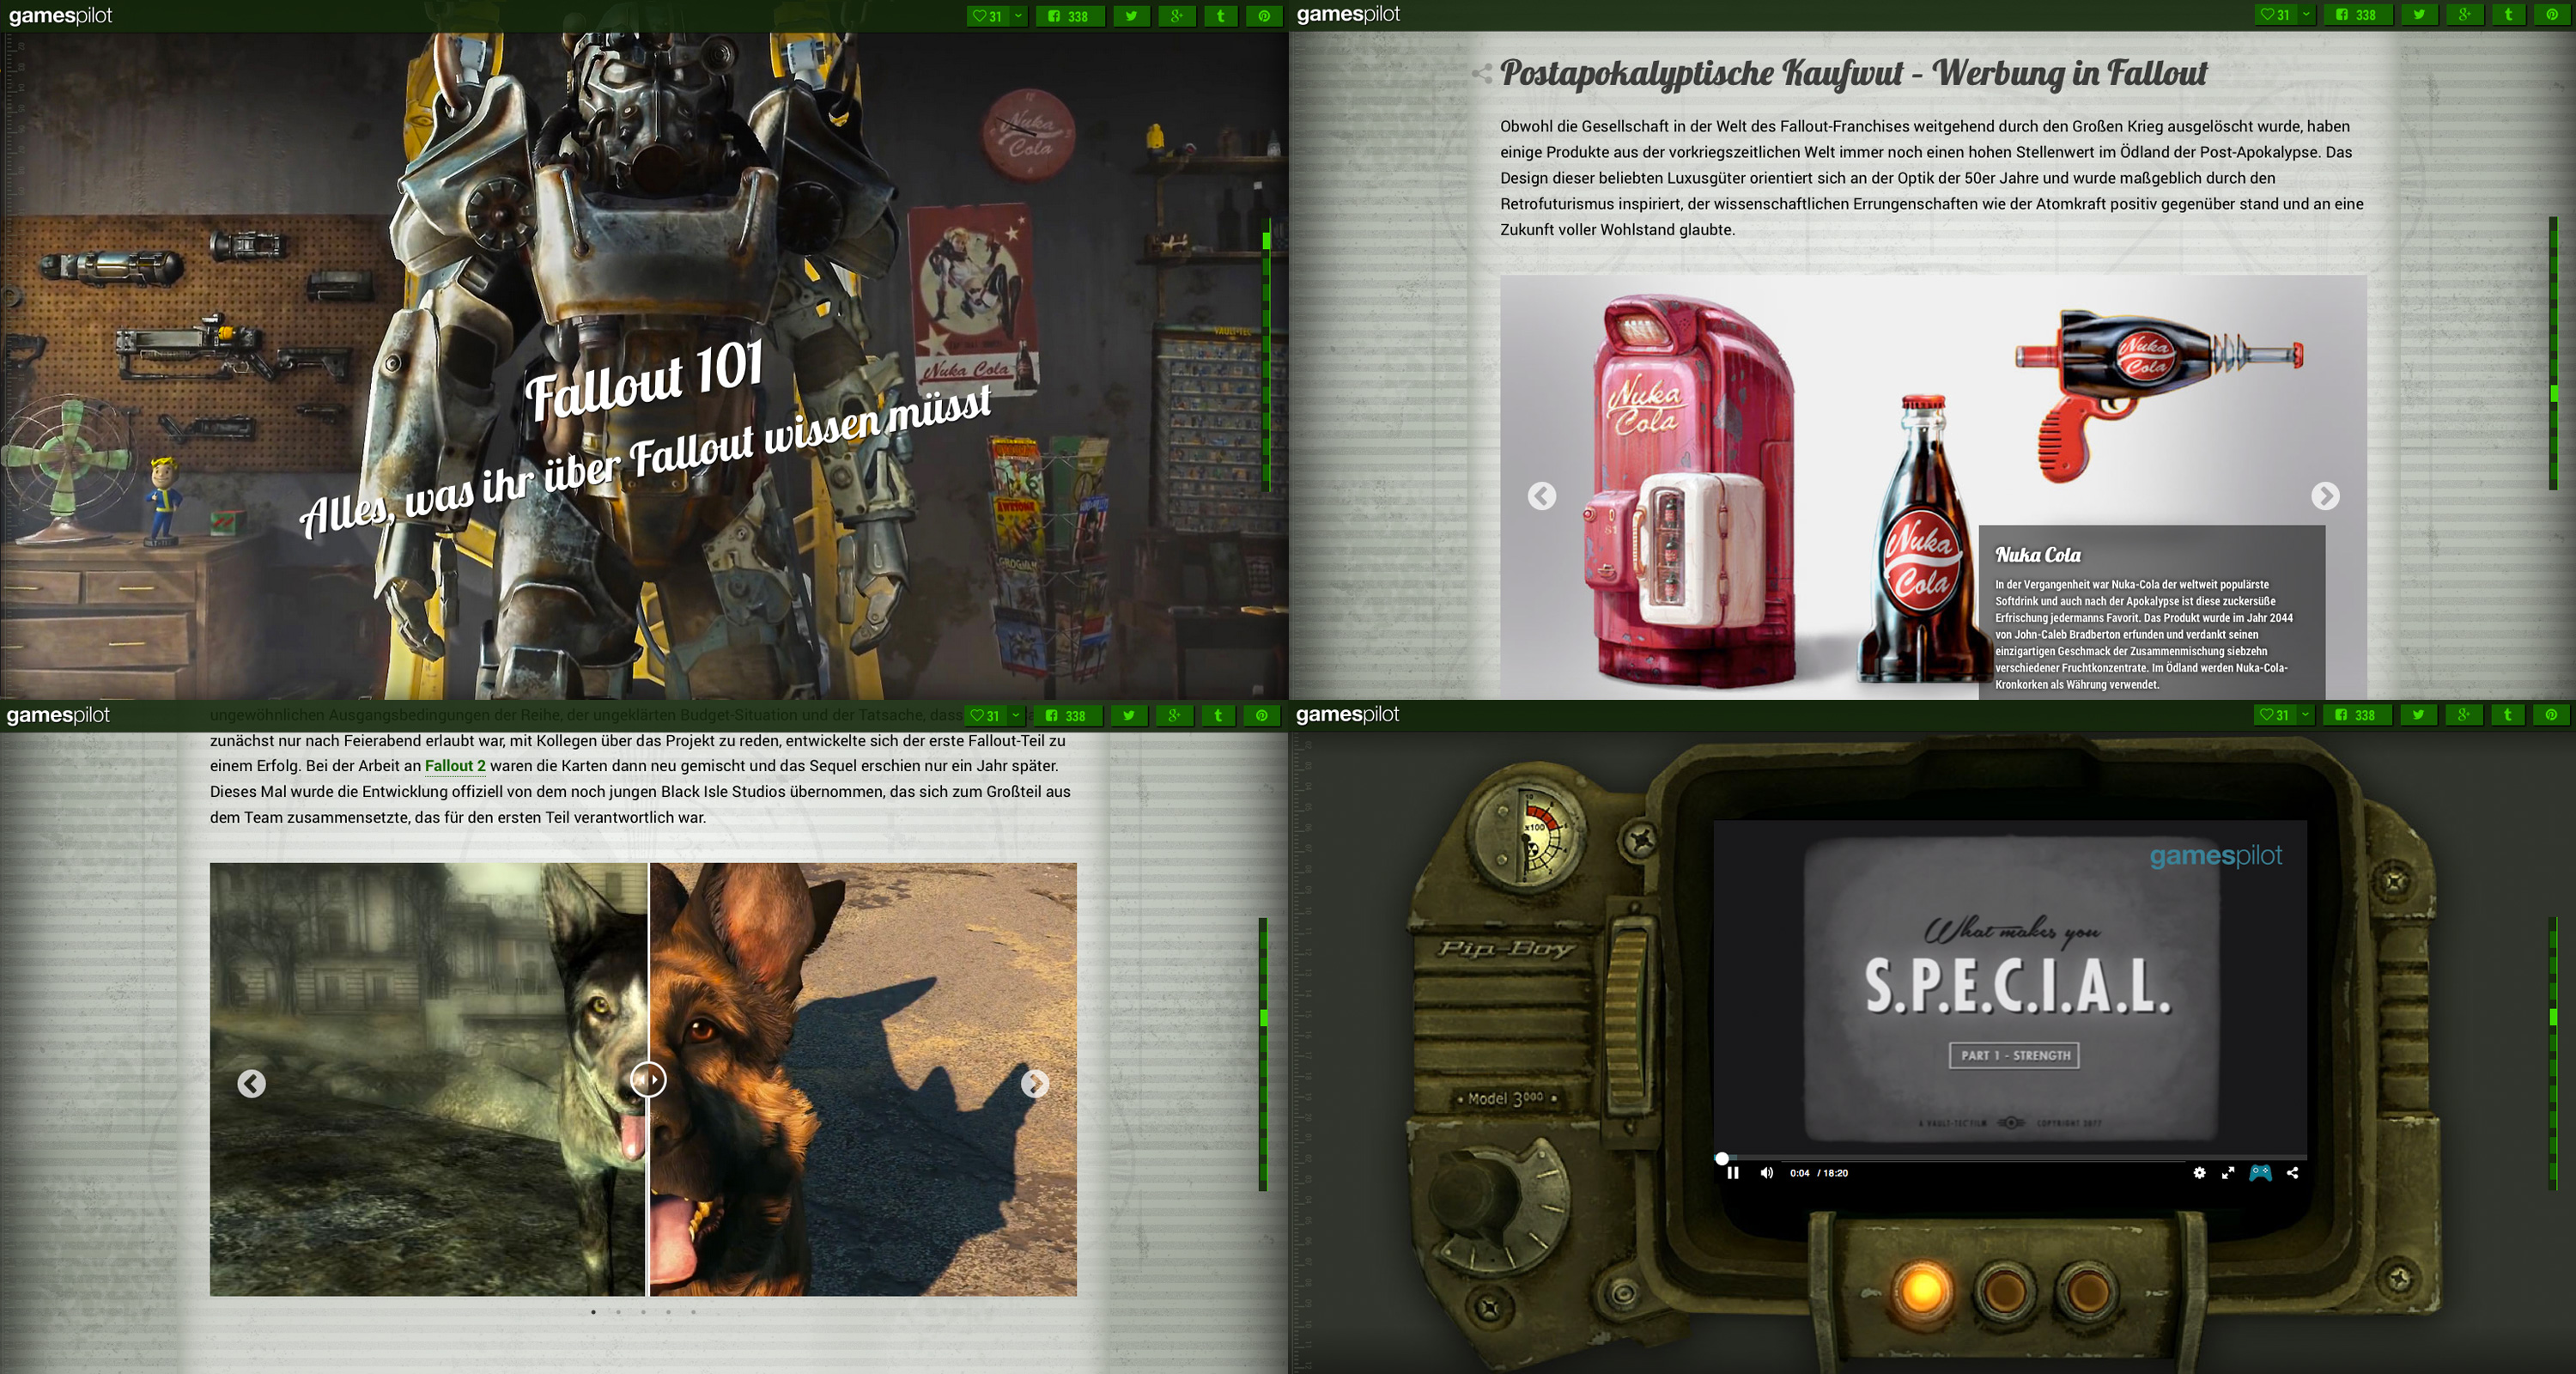Click the gamepad icon in the video controls

coord(2260,1173)
